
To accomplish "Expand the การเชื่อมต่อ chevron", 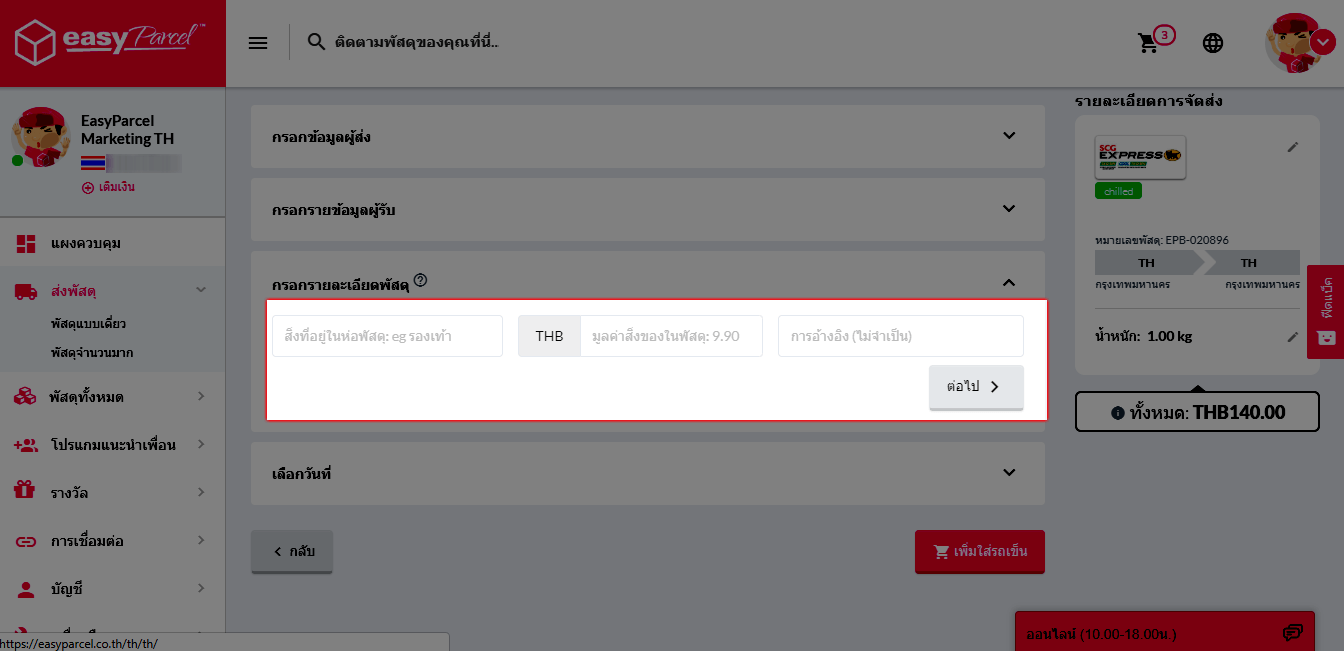I will pyautogui.click(x=201, y=540).
